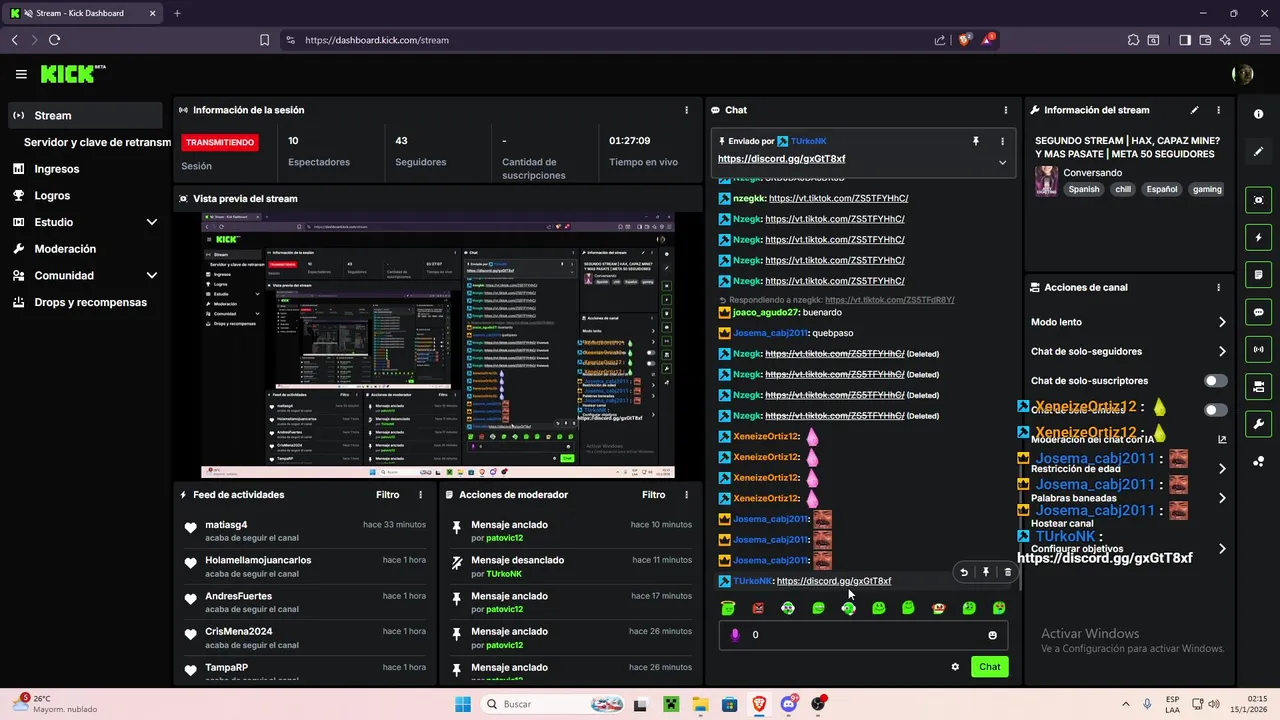Click matiasg4 in activity feed

(226, 525)
